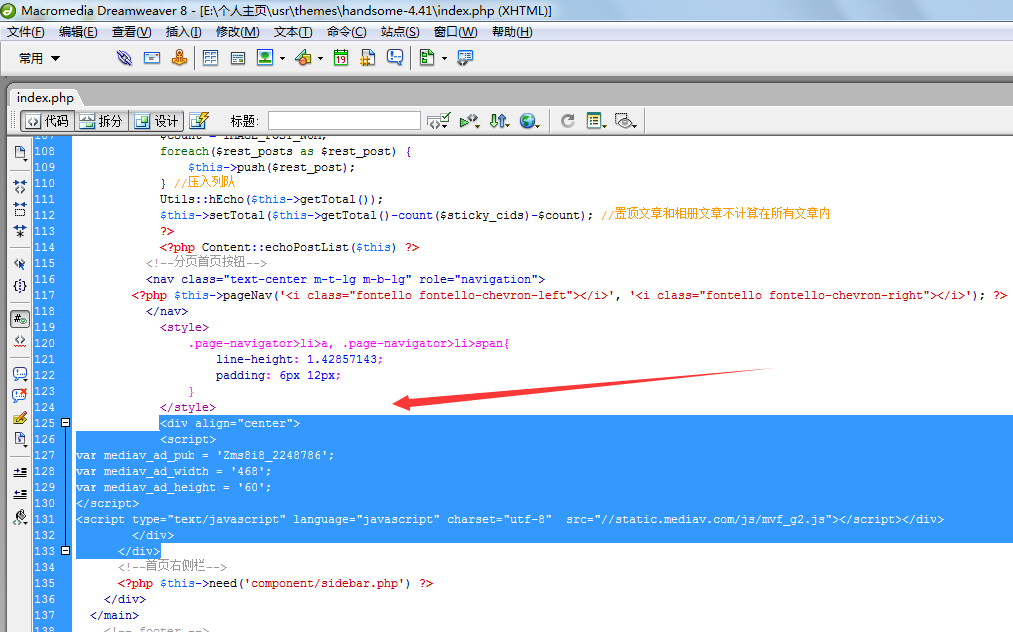Collapse the code block at line 125
Image resolution: width=1013 pixels, height=632 pixels.
coord(65,423)
